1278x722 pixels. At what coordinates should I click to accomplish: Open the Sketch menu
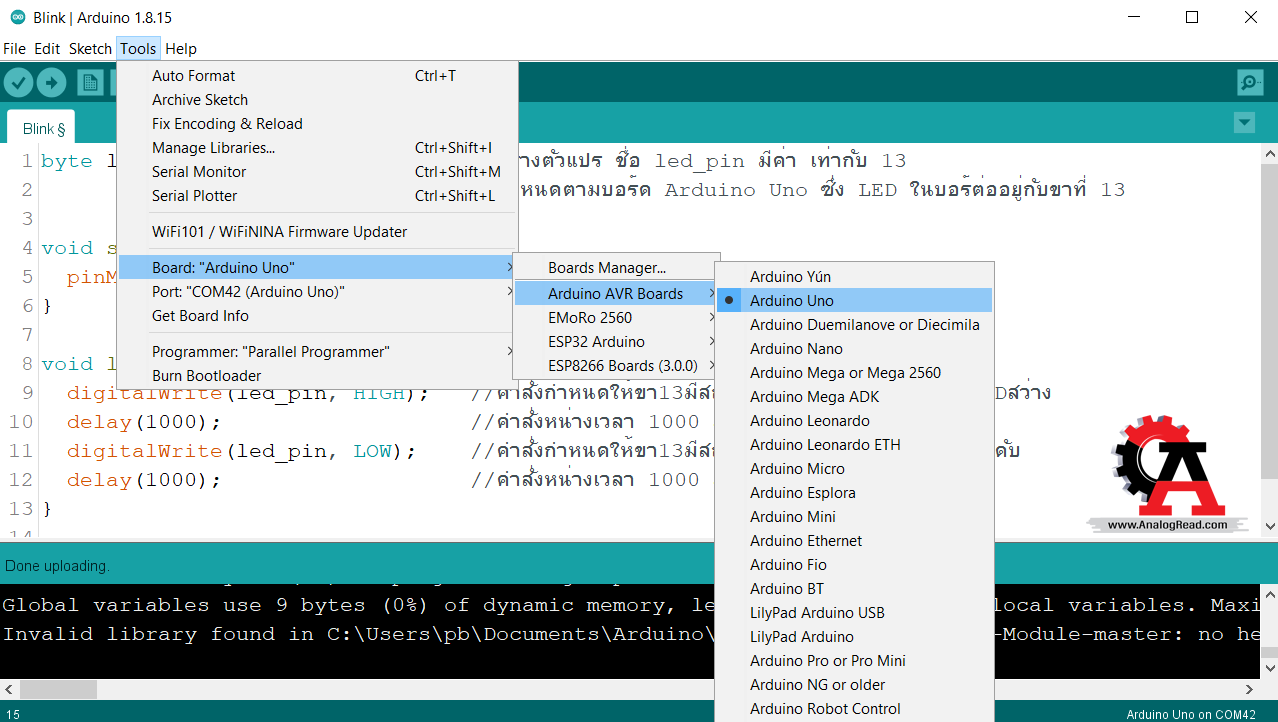(x=90, y=48)
